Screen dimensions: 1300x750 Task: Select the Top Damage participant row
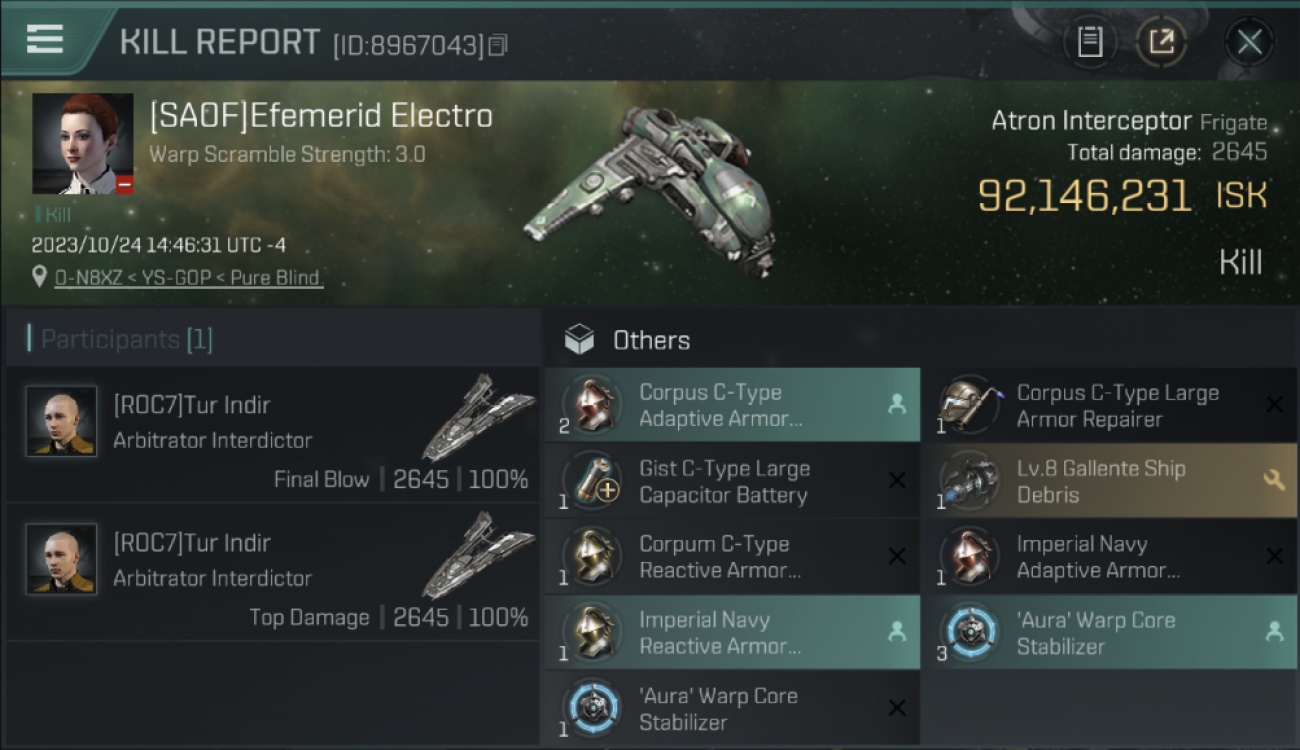(272, 573)
